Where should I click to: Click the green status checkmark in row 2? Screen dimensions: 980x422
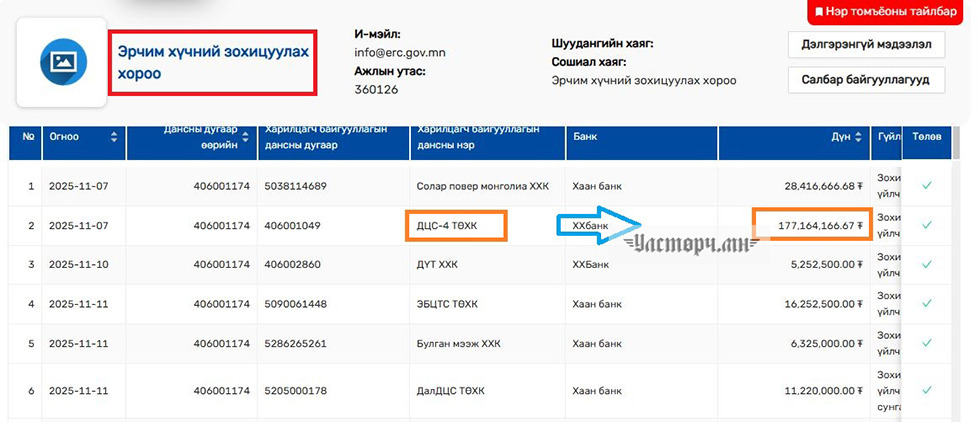926,226
